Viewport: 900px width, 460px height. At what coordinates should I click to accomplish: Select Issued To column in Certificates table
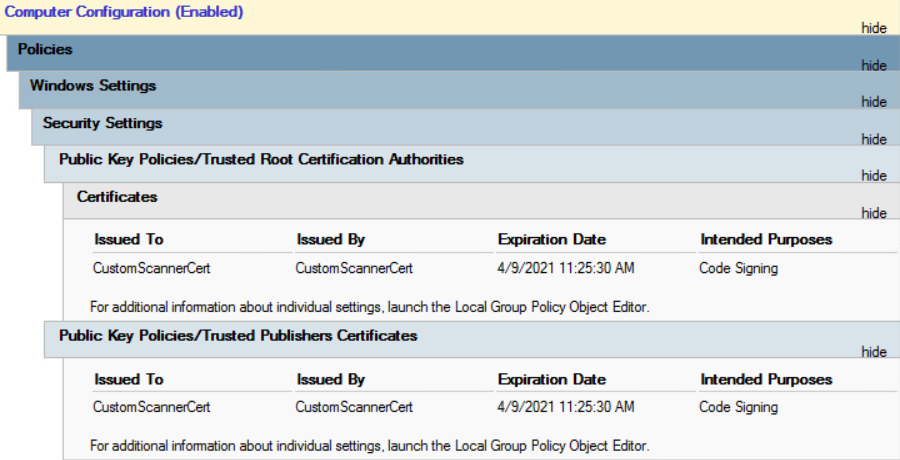tap(129, 239)
